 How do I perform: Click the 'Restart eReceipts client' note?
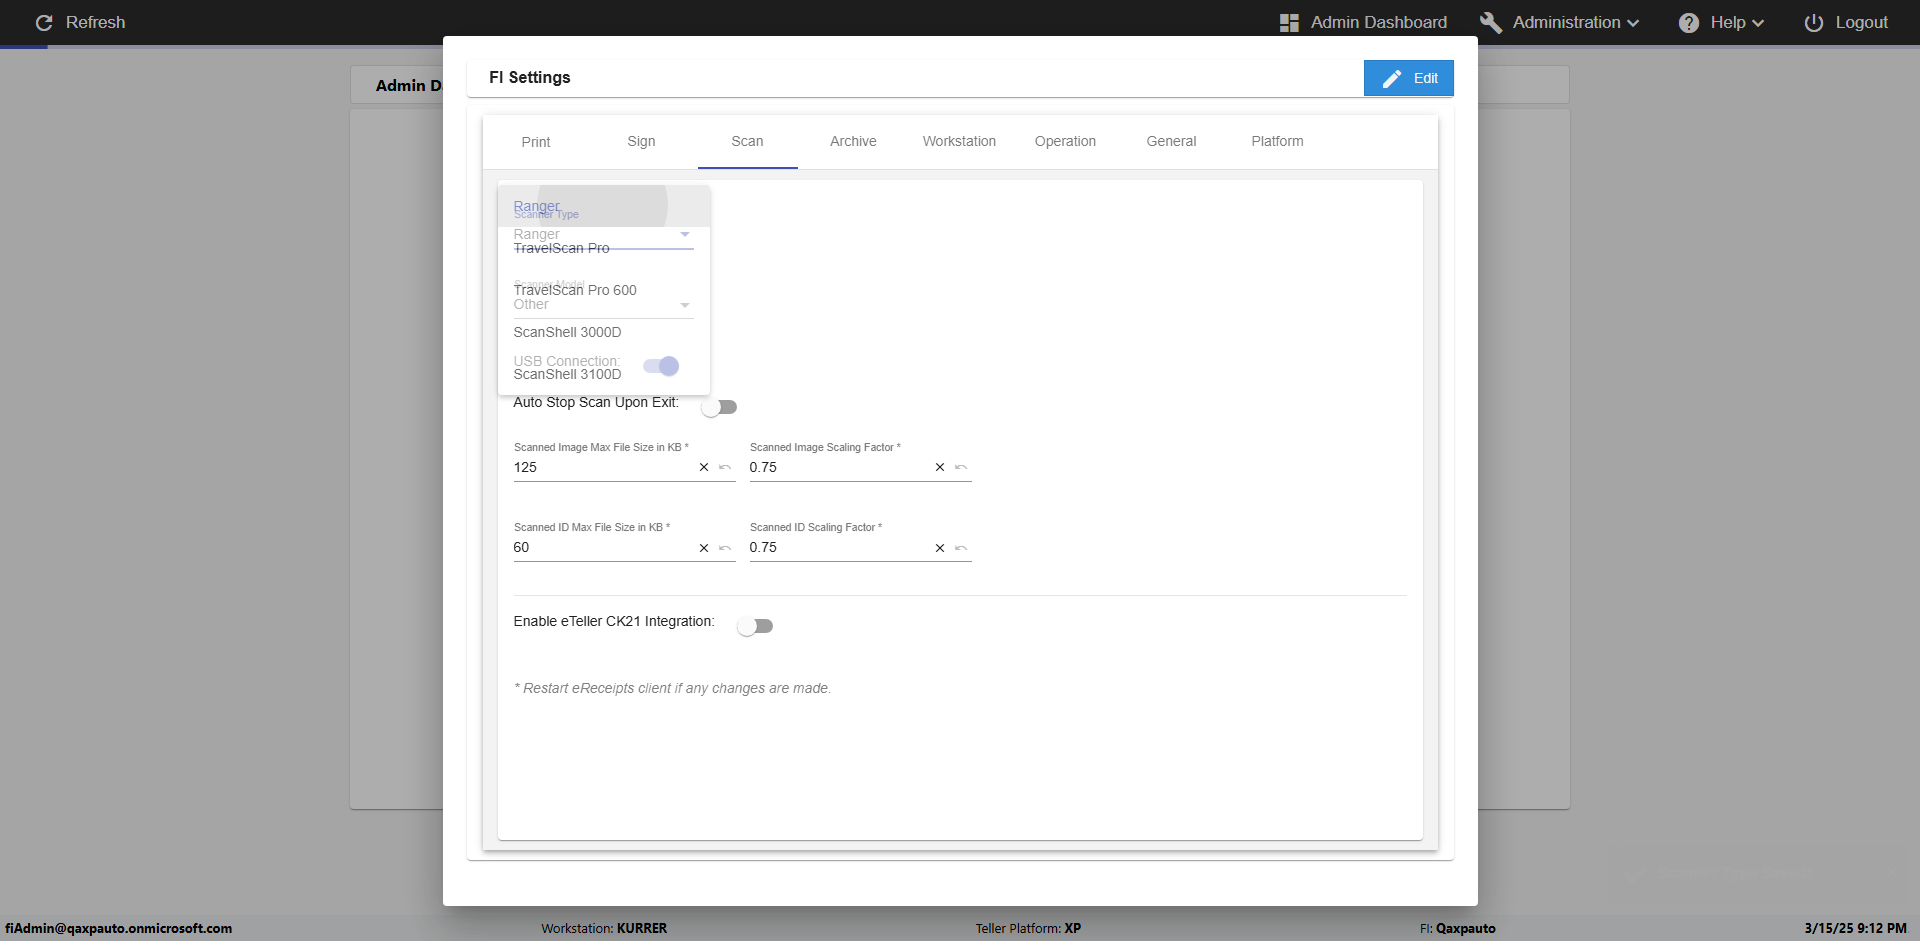click(x=672, y=688)
